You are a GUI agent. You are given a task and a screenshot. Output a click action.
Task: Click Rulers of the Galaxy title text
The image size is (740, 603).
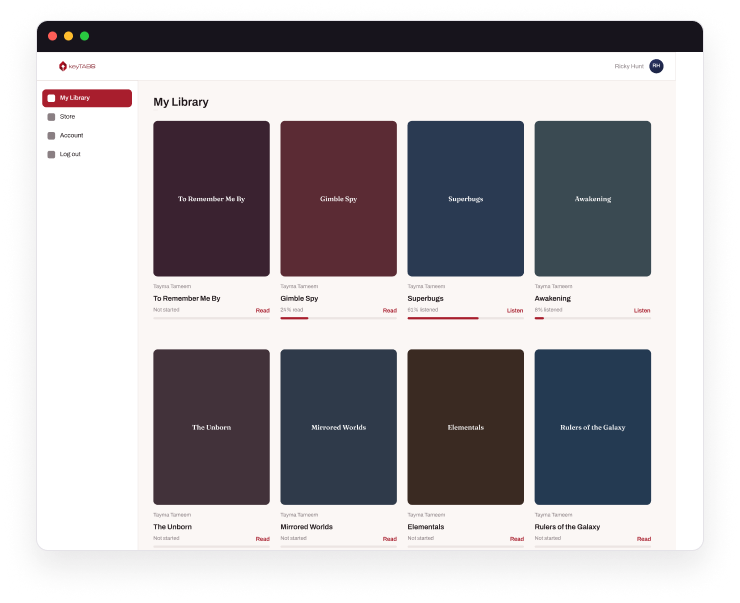(567, 527)
